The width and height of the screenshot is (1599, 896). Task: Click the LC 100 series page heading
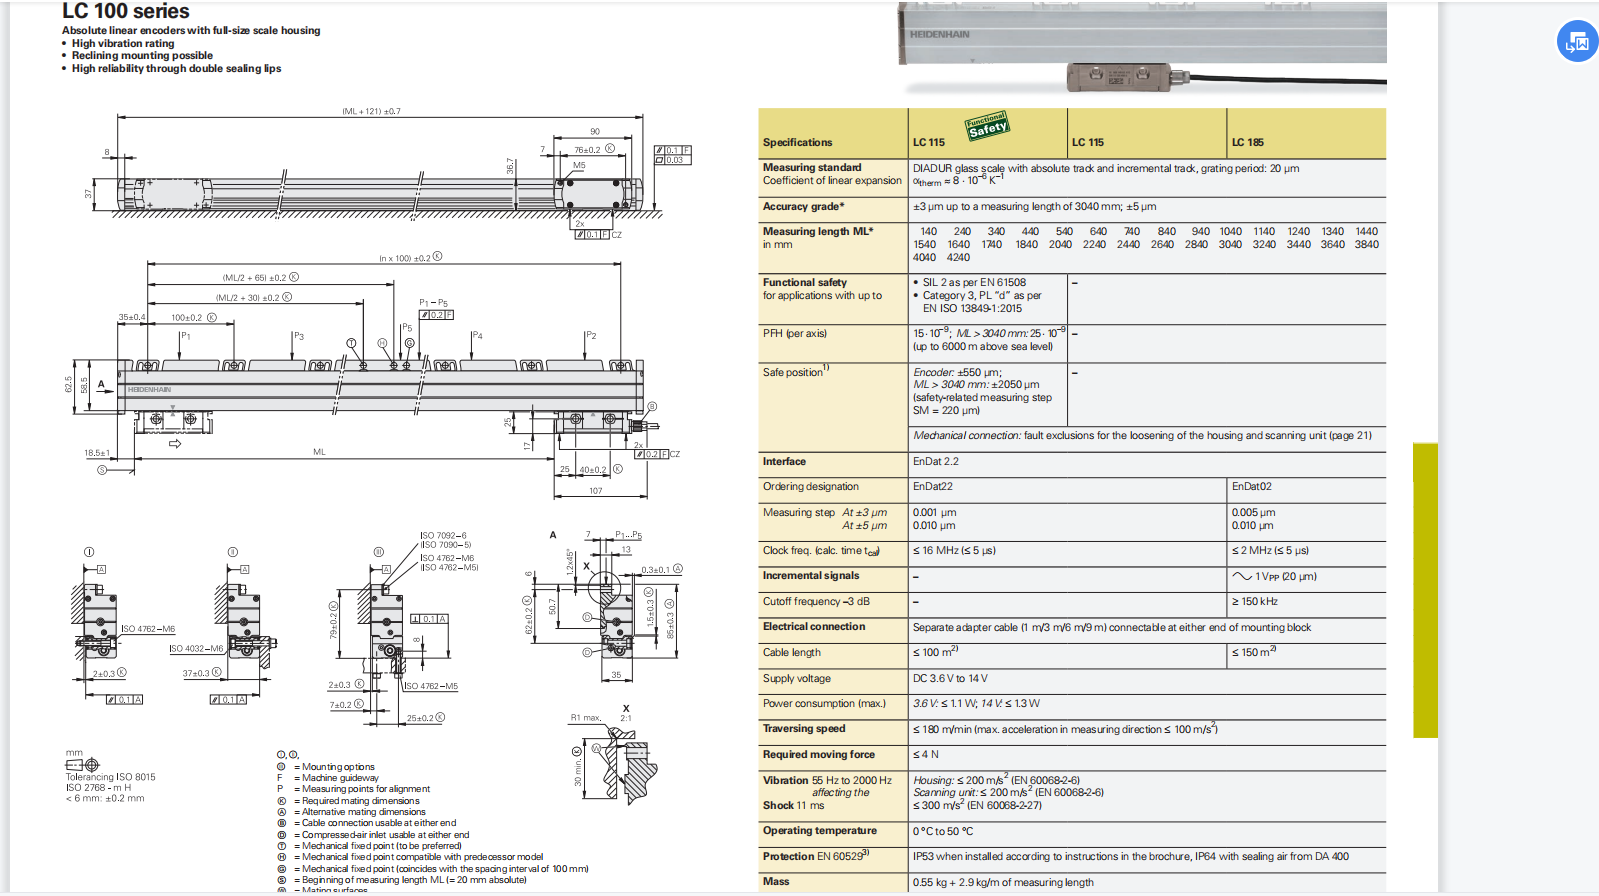click(126, 12)
